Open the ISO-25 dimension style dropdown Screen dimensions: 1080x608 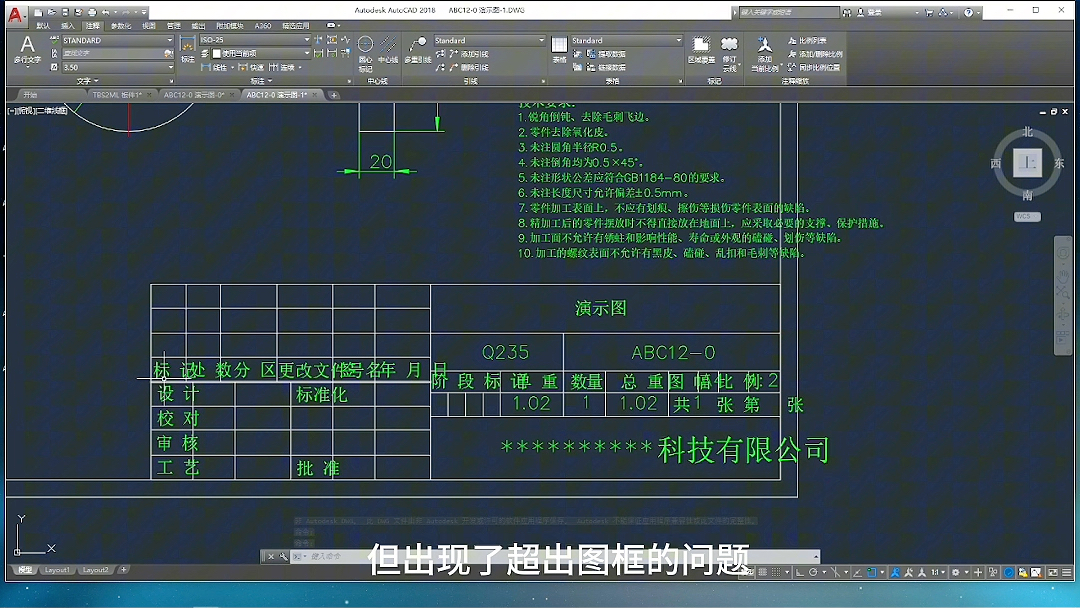(306, 38)
